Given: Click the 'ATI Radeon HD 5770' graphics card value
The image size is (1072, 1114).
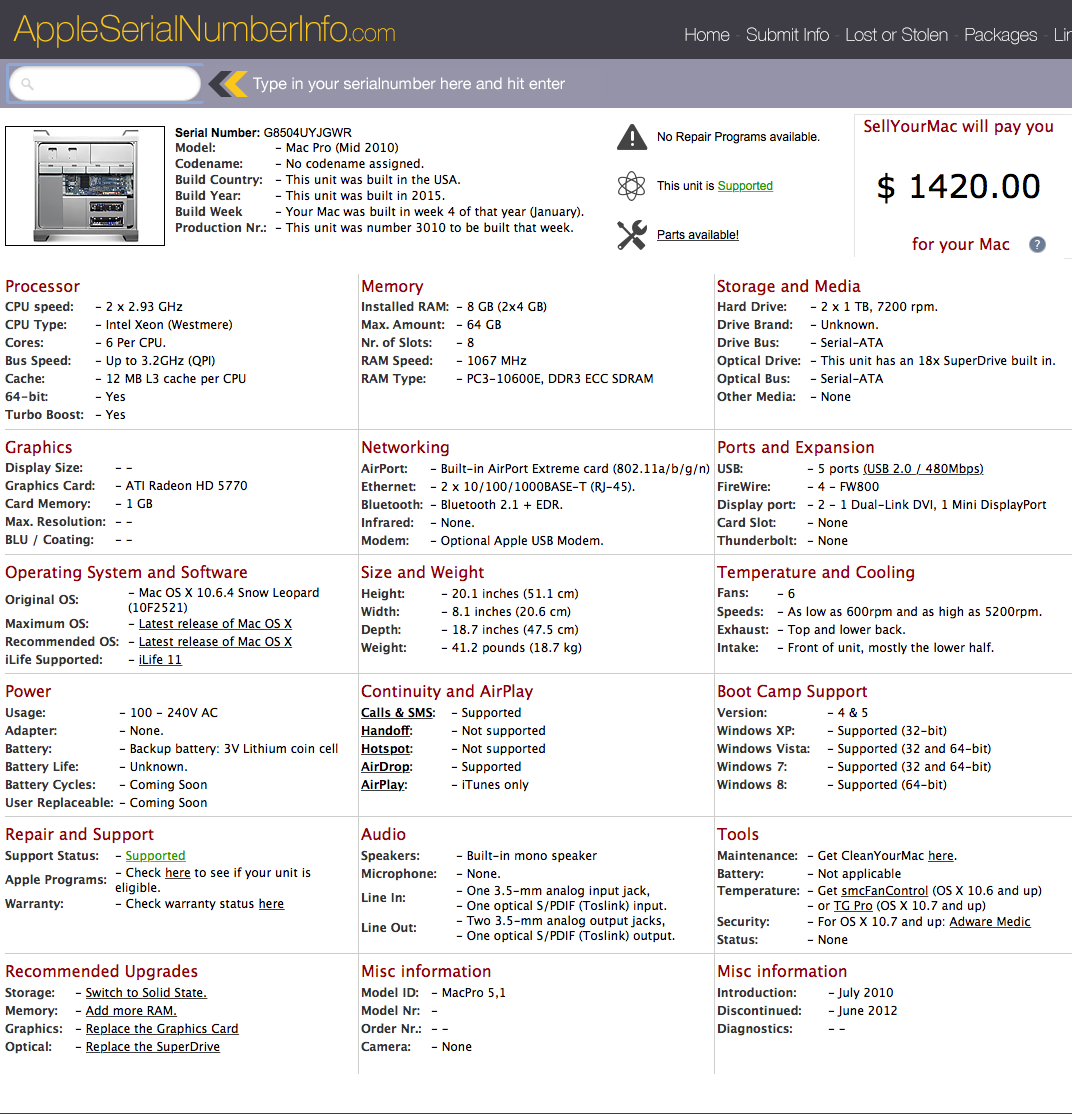Looking at the screenshot, I should (186, 486).
